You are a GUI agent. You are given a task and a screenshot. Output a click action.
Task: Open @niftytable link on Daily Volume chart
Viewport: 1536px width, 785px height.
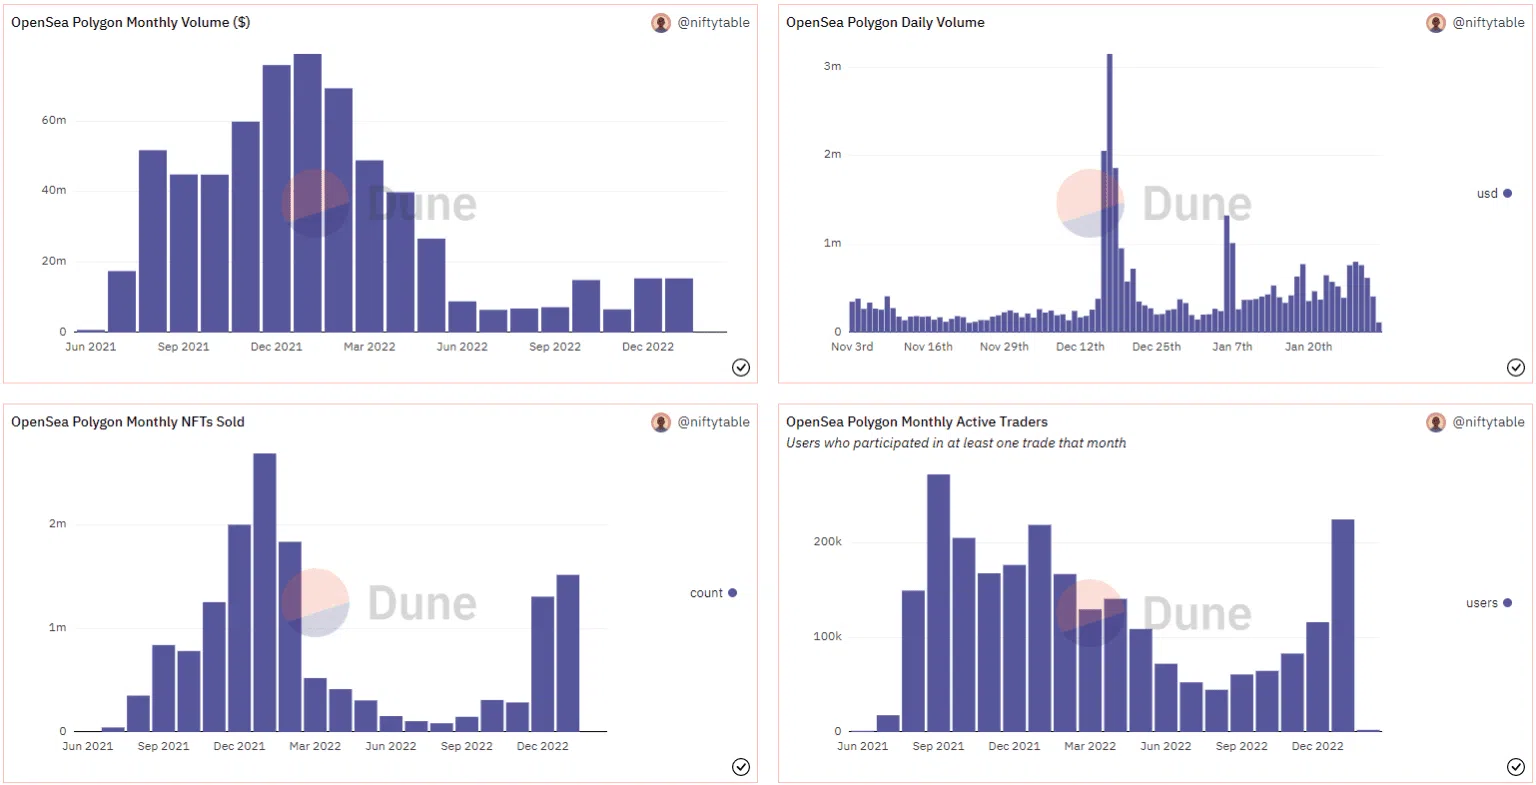1489,22
